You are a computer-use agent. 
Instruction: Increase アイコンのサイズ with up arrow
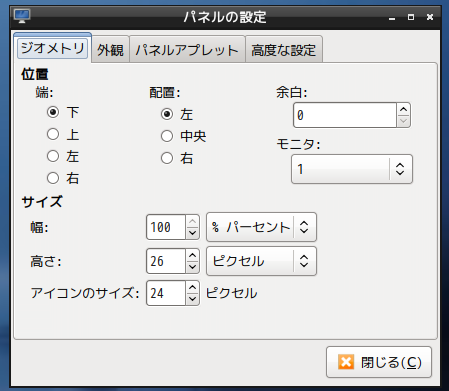(192, 287)
